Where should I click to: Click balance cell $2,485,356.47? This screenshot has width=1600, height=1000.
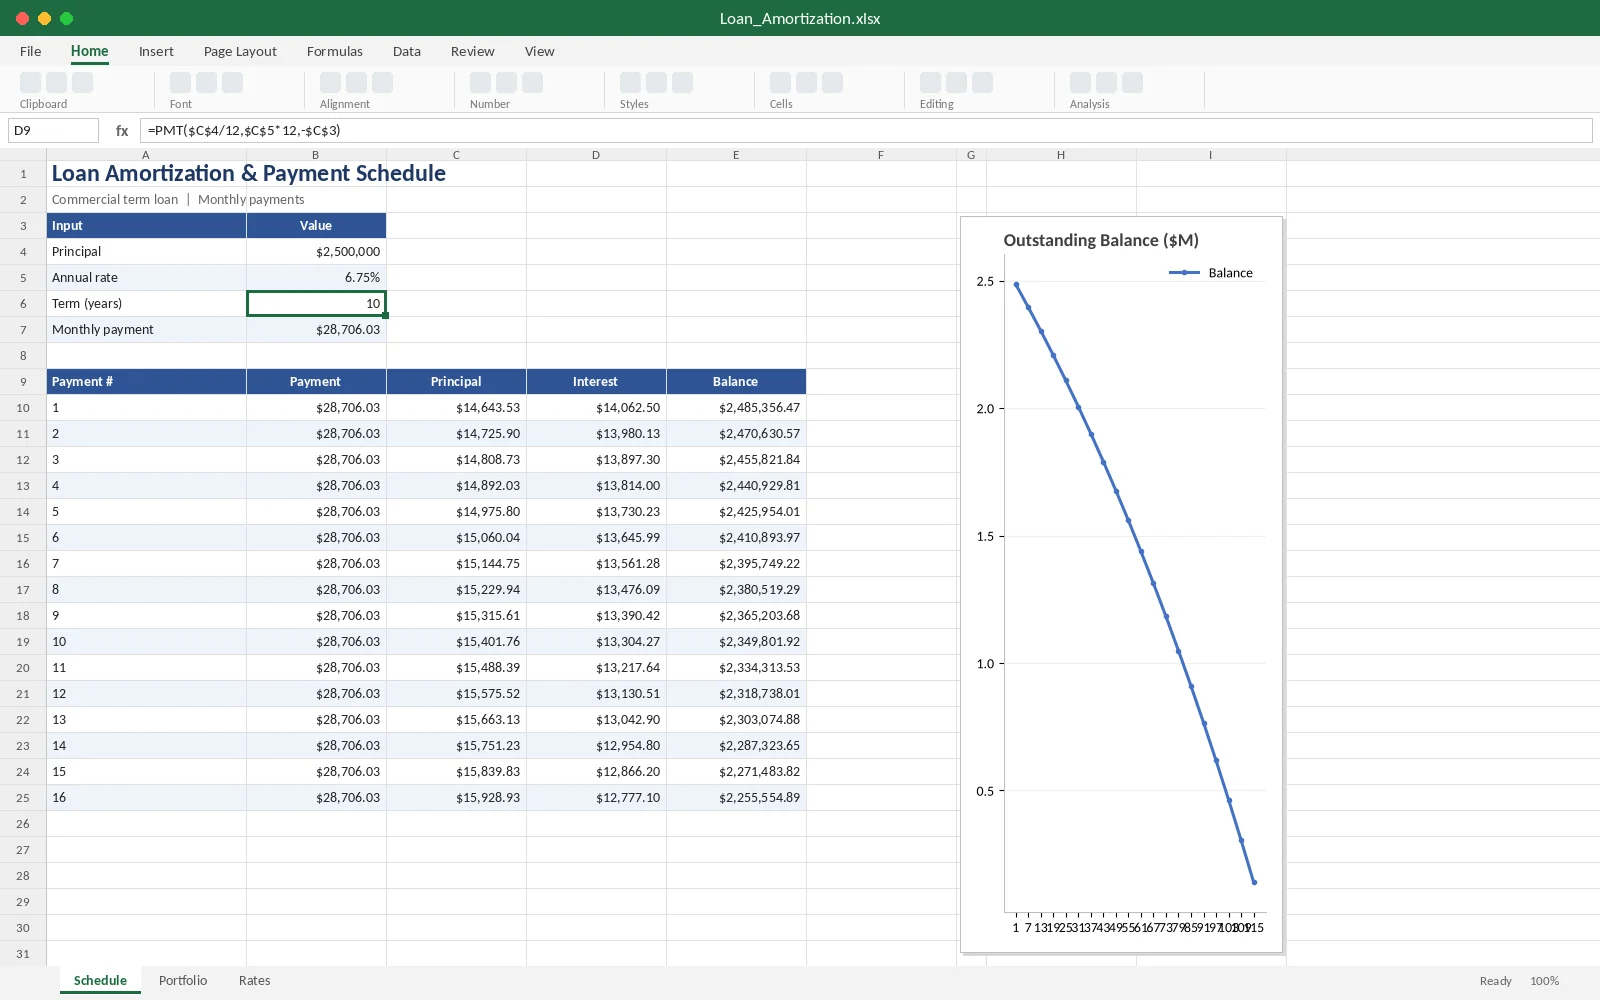[736, 407]
